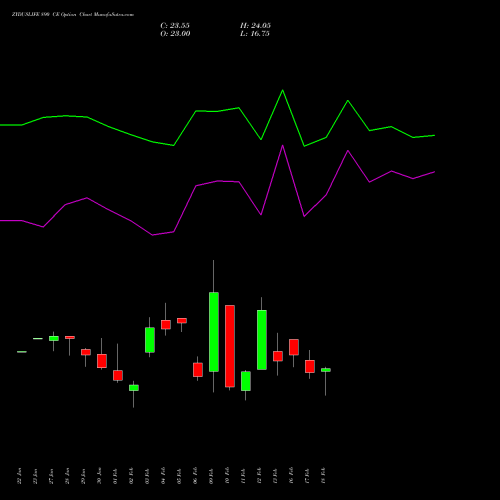Click the 09 Feb date label

click(x=211, y=476)
